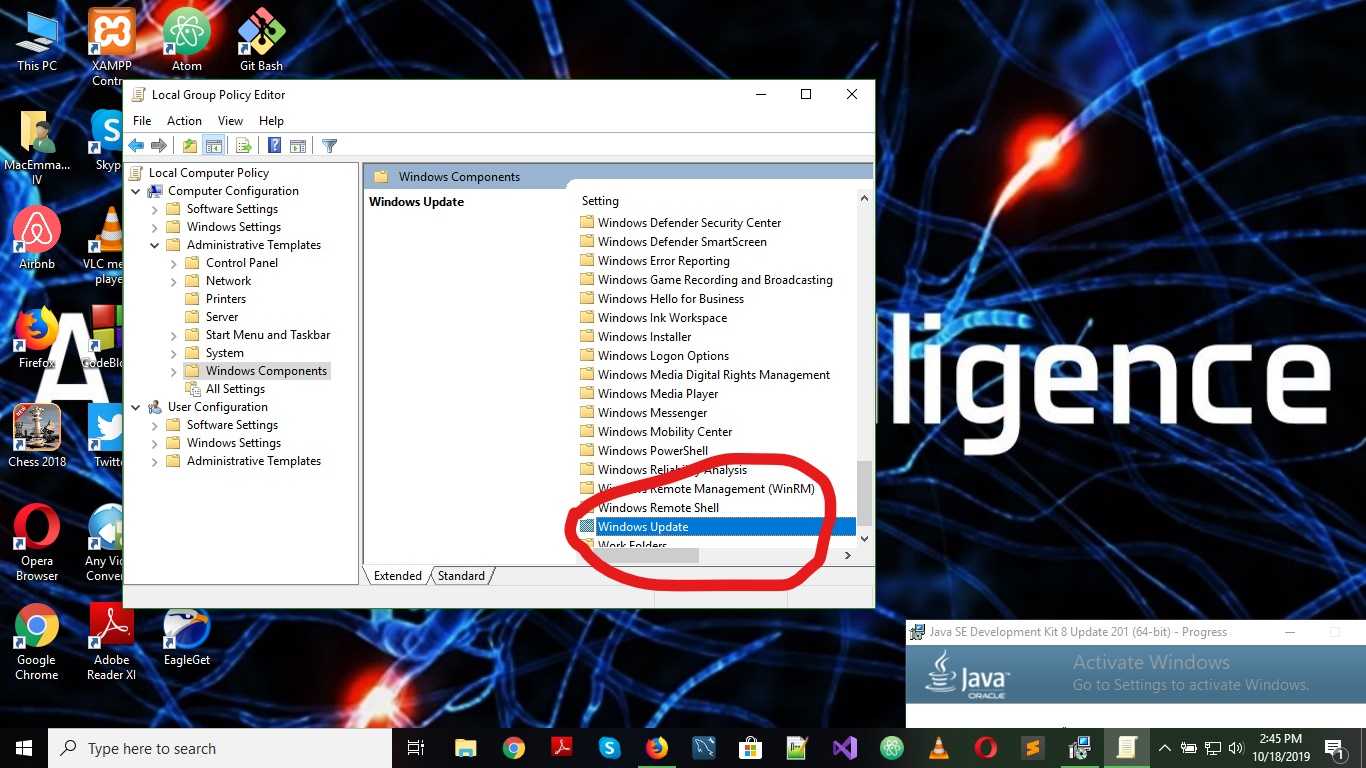Open the File menu

pyautogui.click(x=142, y=120)
